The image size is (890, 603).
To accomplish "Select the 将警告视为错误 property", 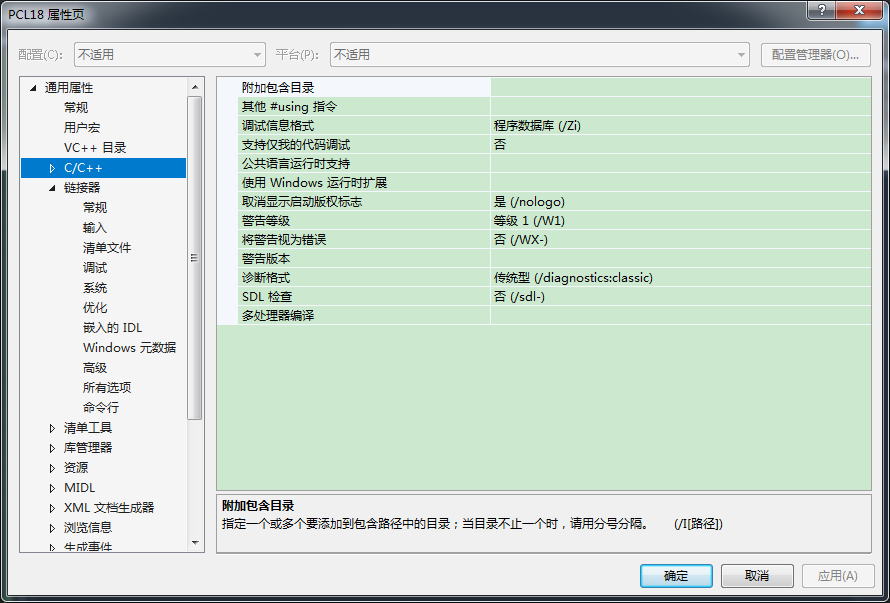I will click(364, 240).
